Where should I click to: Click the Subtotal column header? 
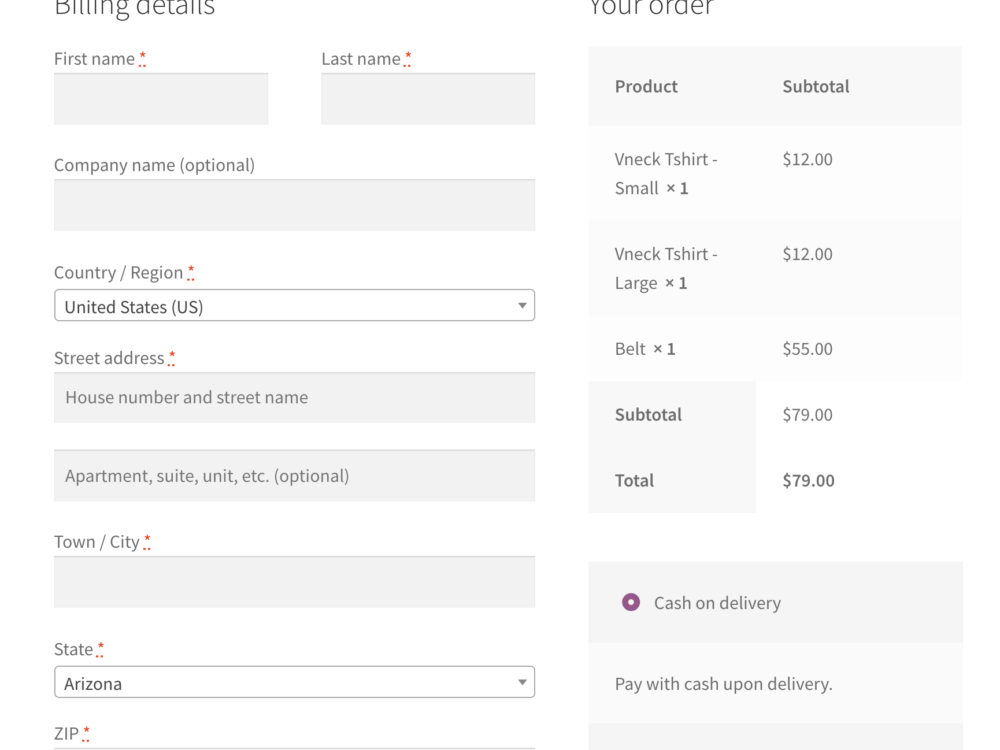coord(815,86)
